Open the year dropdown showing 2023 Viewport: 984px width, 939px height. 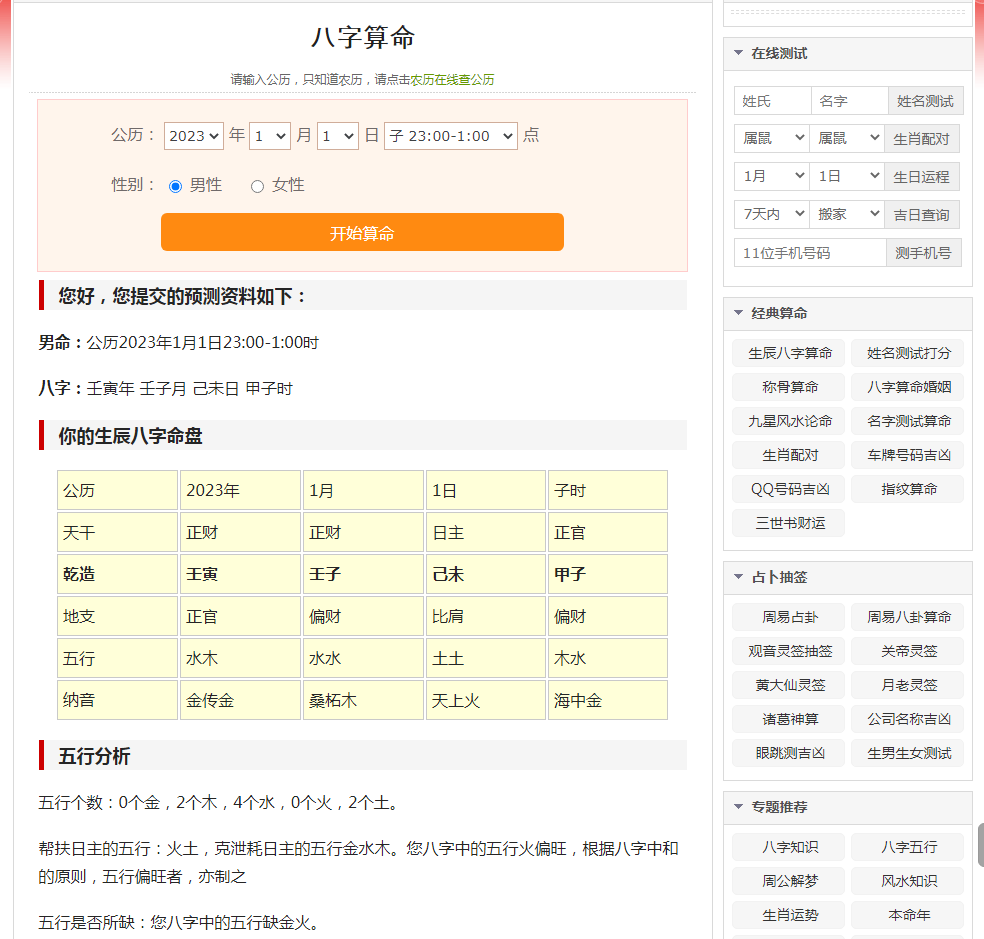click(x=194, y=136)
